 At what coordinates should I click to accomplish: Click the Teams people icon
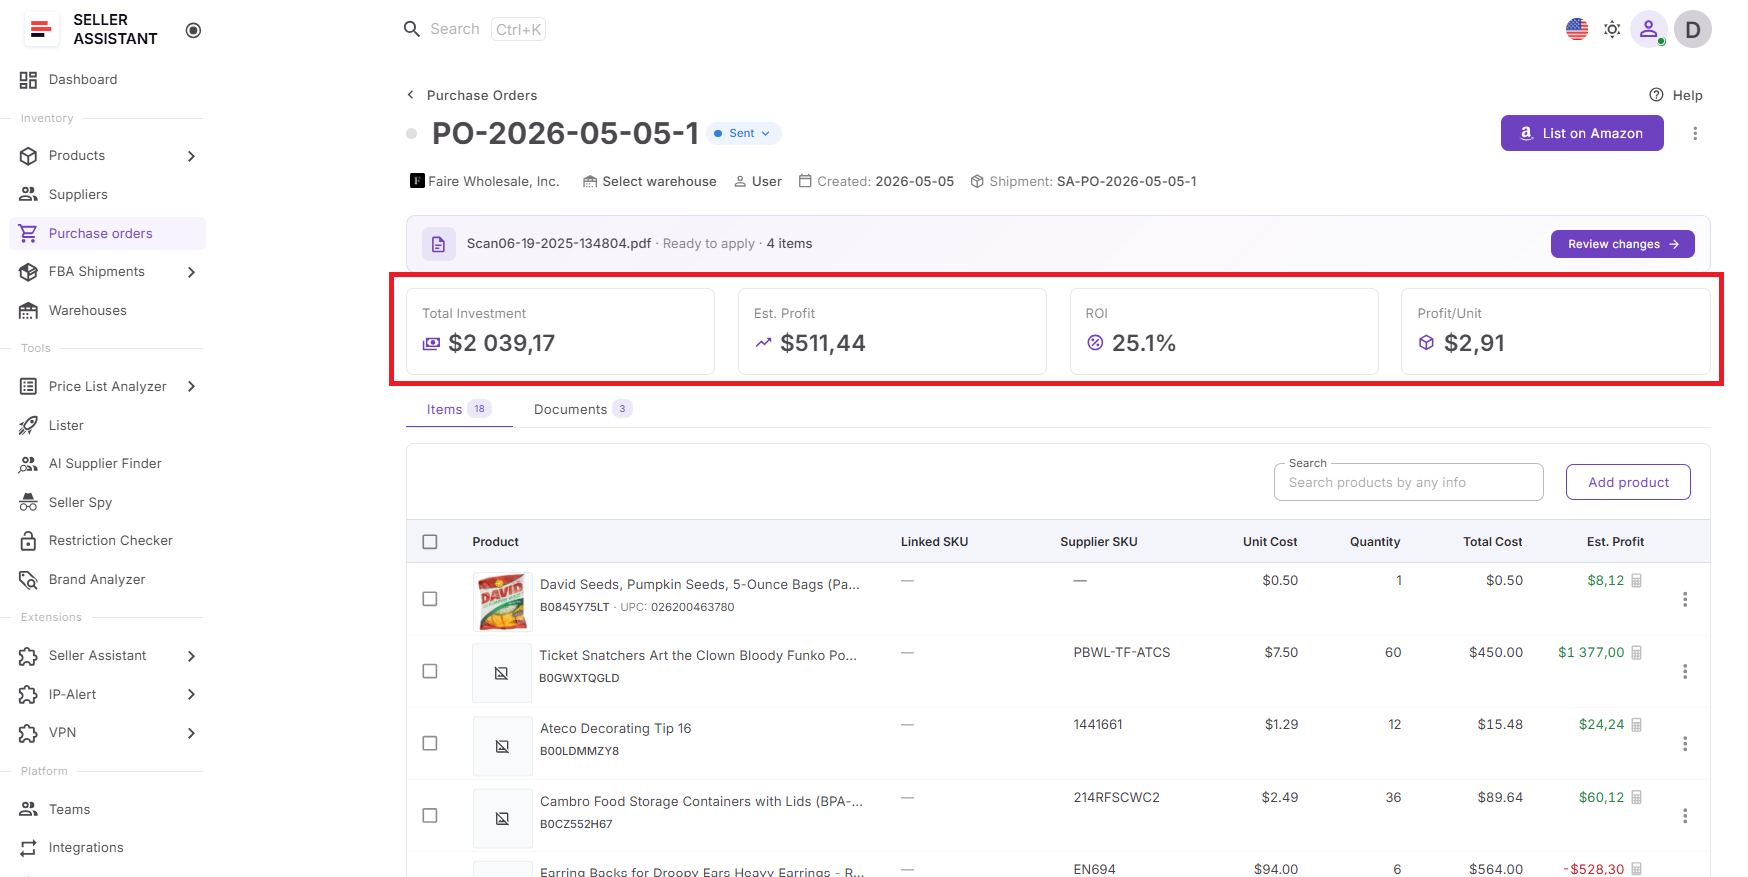pos(28,810)
